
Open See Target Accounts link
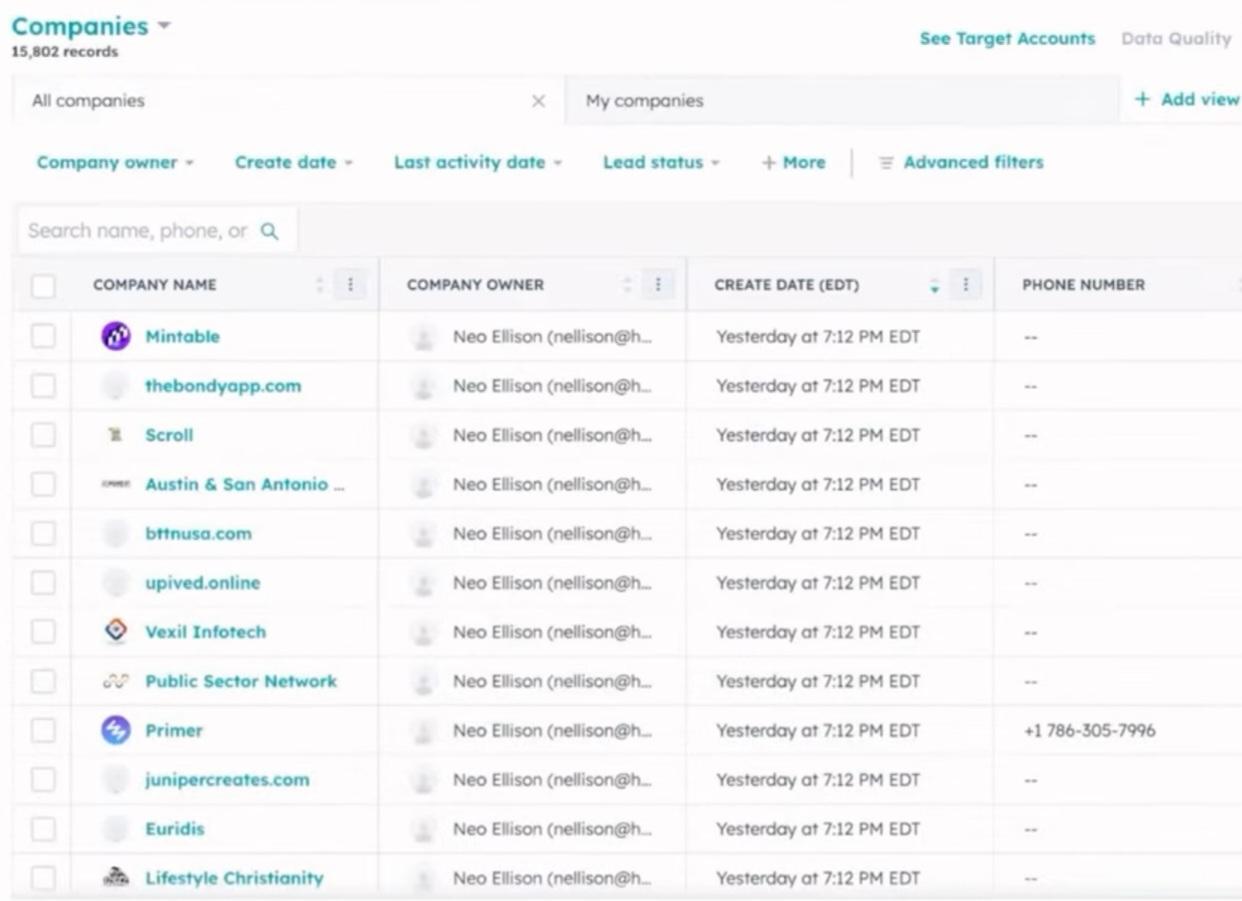point(1007,39)
